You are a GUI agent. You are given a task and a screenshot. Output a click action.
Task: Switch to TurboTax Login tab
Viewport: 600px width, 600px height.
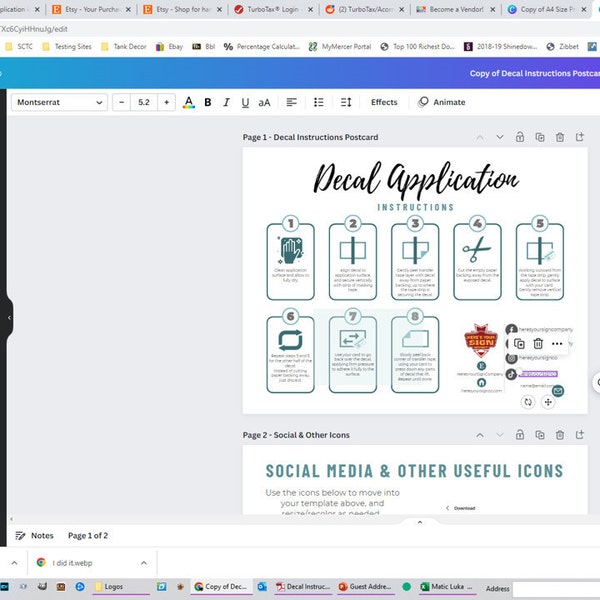point(273,9)
